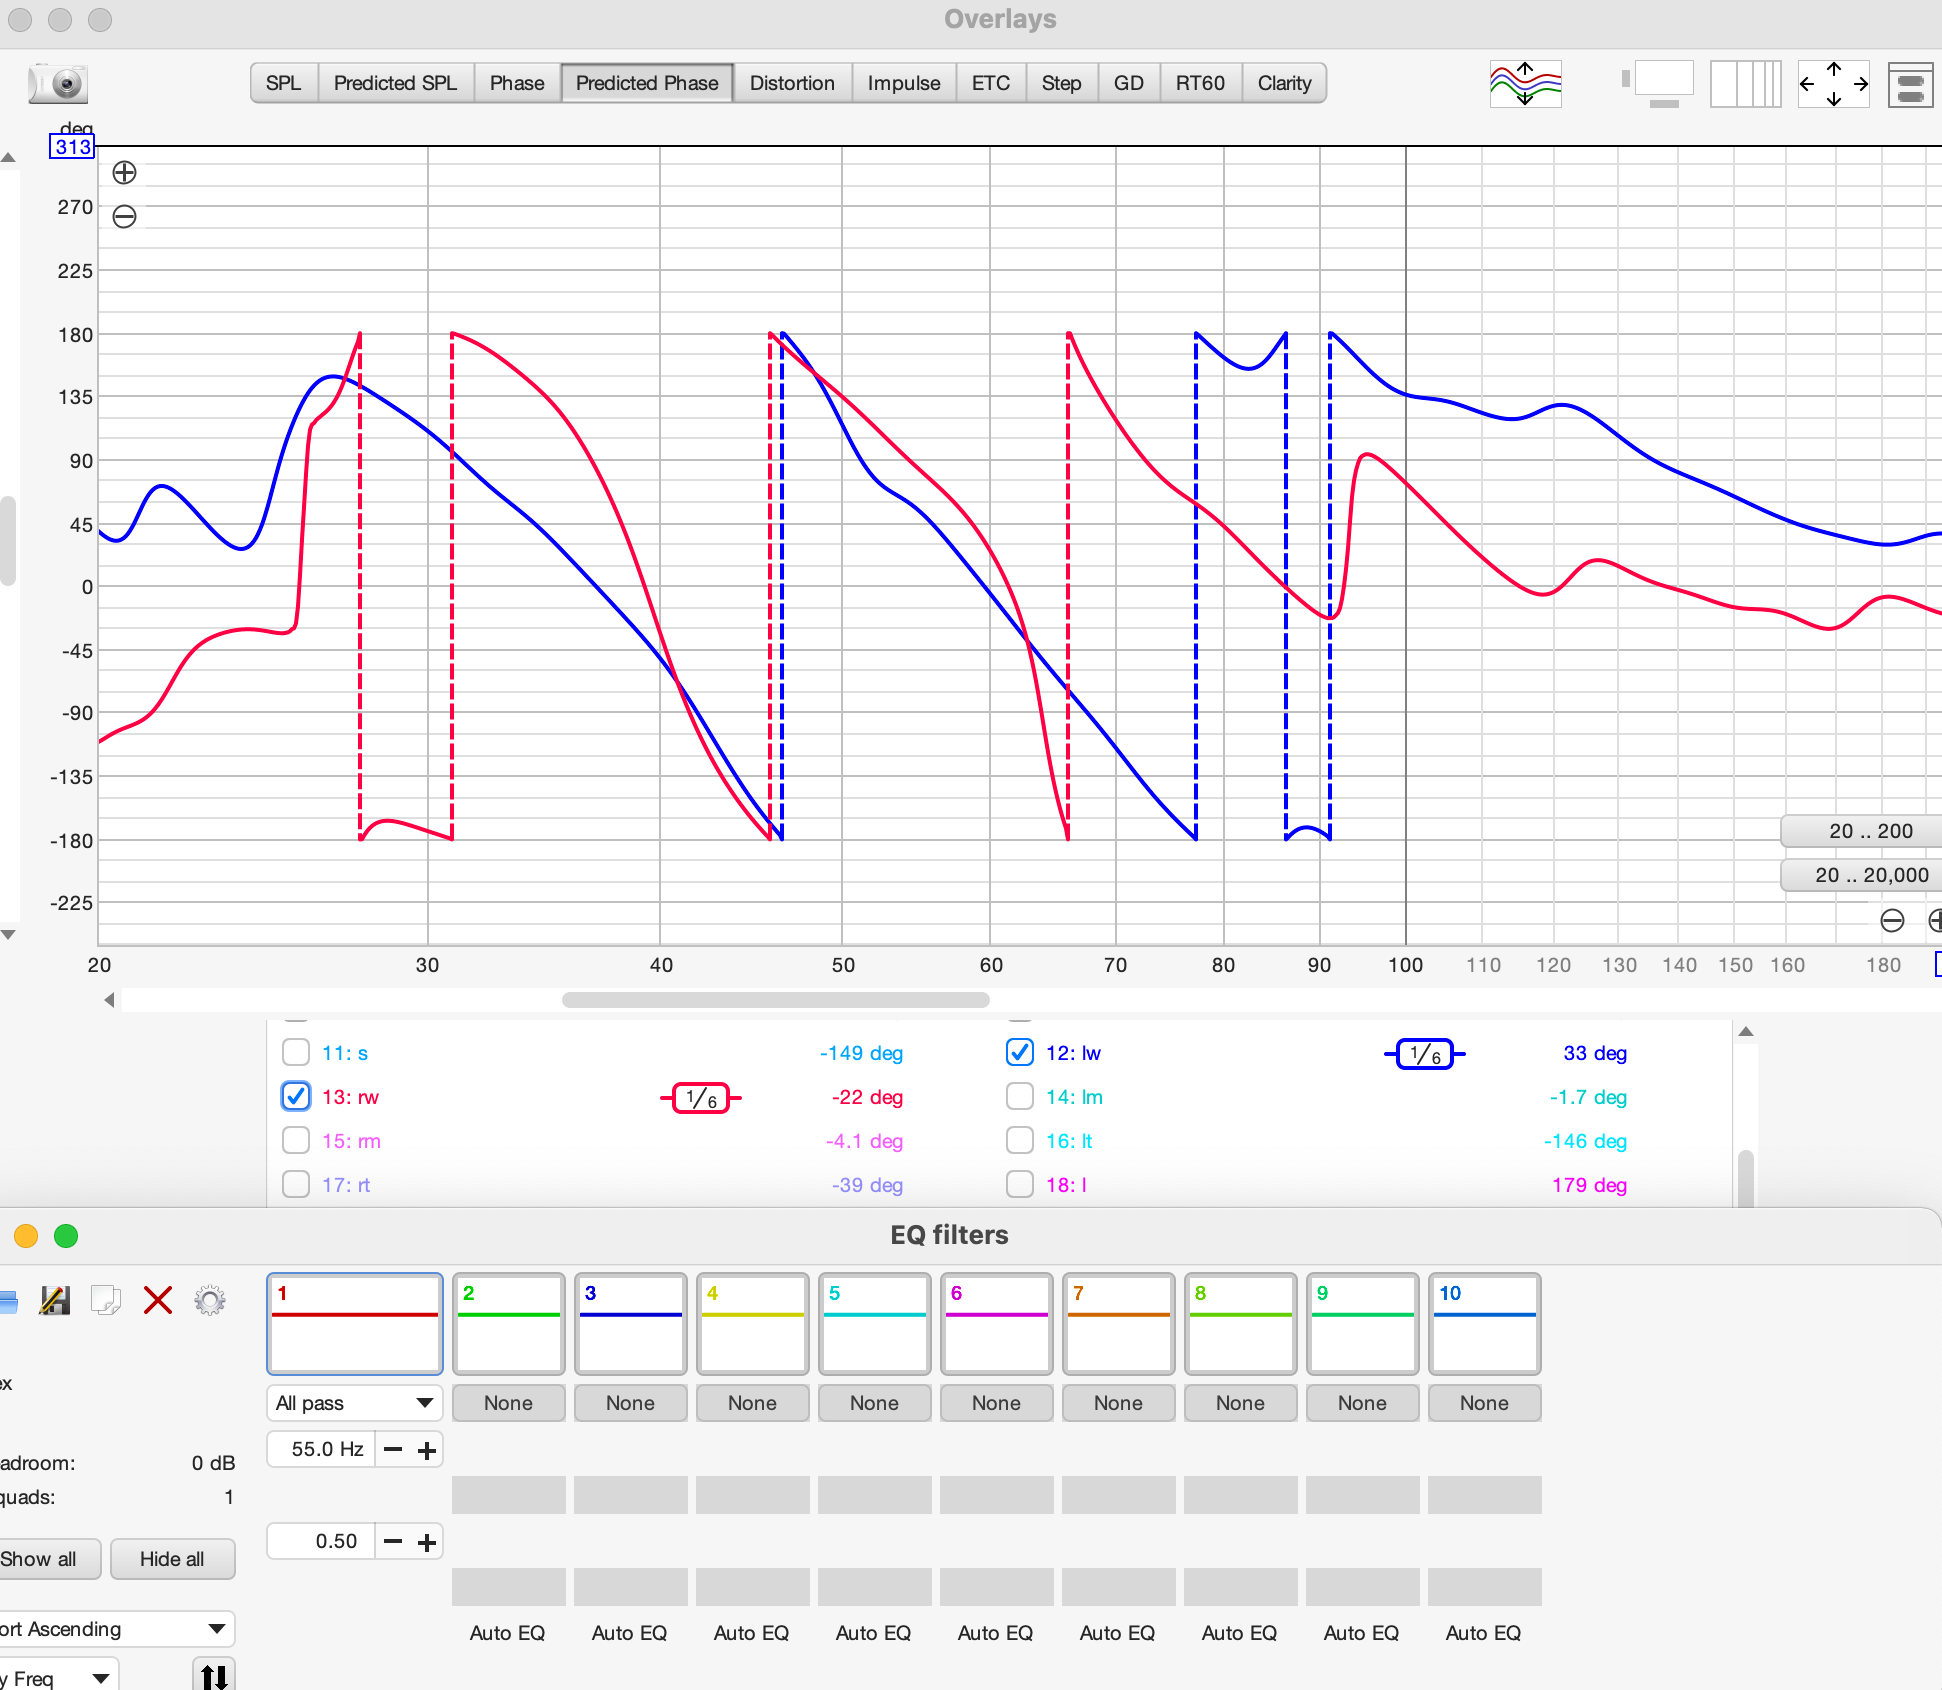The width and height of the screenshot is (1942, 1690).
Task: Click the up arrow beside the graph axis
Action: point(8,157)
